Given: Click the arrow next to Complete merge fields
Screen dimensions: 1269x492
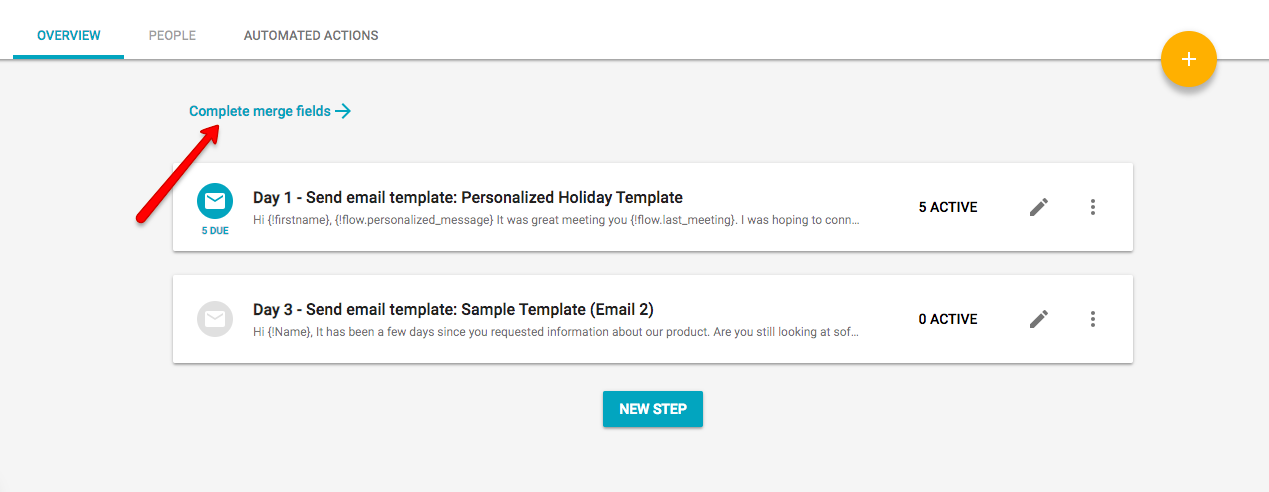Looking at the screenshot, I should (343, 111).
